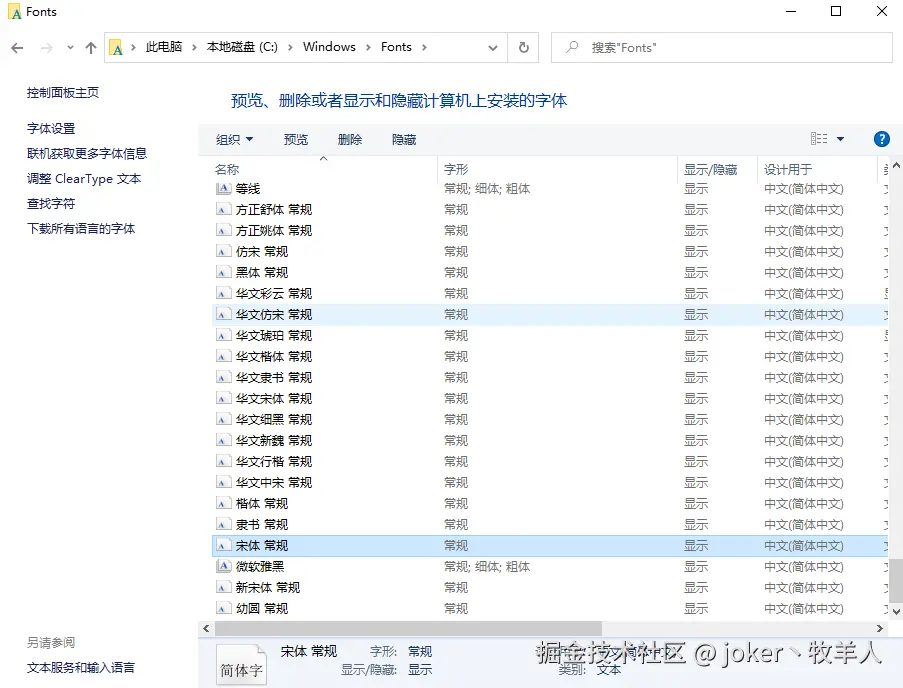
Task: Click the Back navigation arrow
Action: [17, 47]
